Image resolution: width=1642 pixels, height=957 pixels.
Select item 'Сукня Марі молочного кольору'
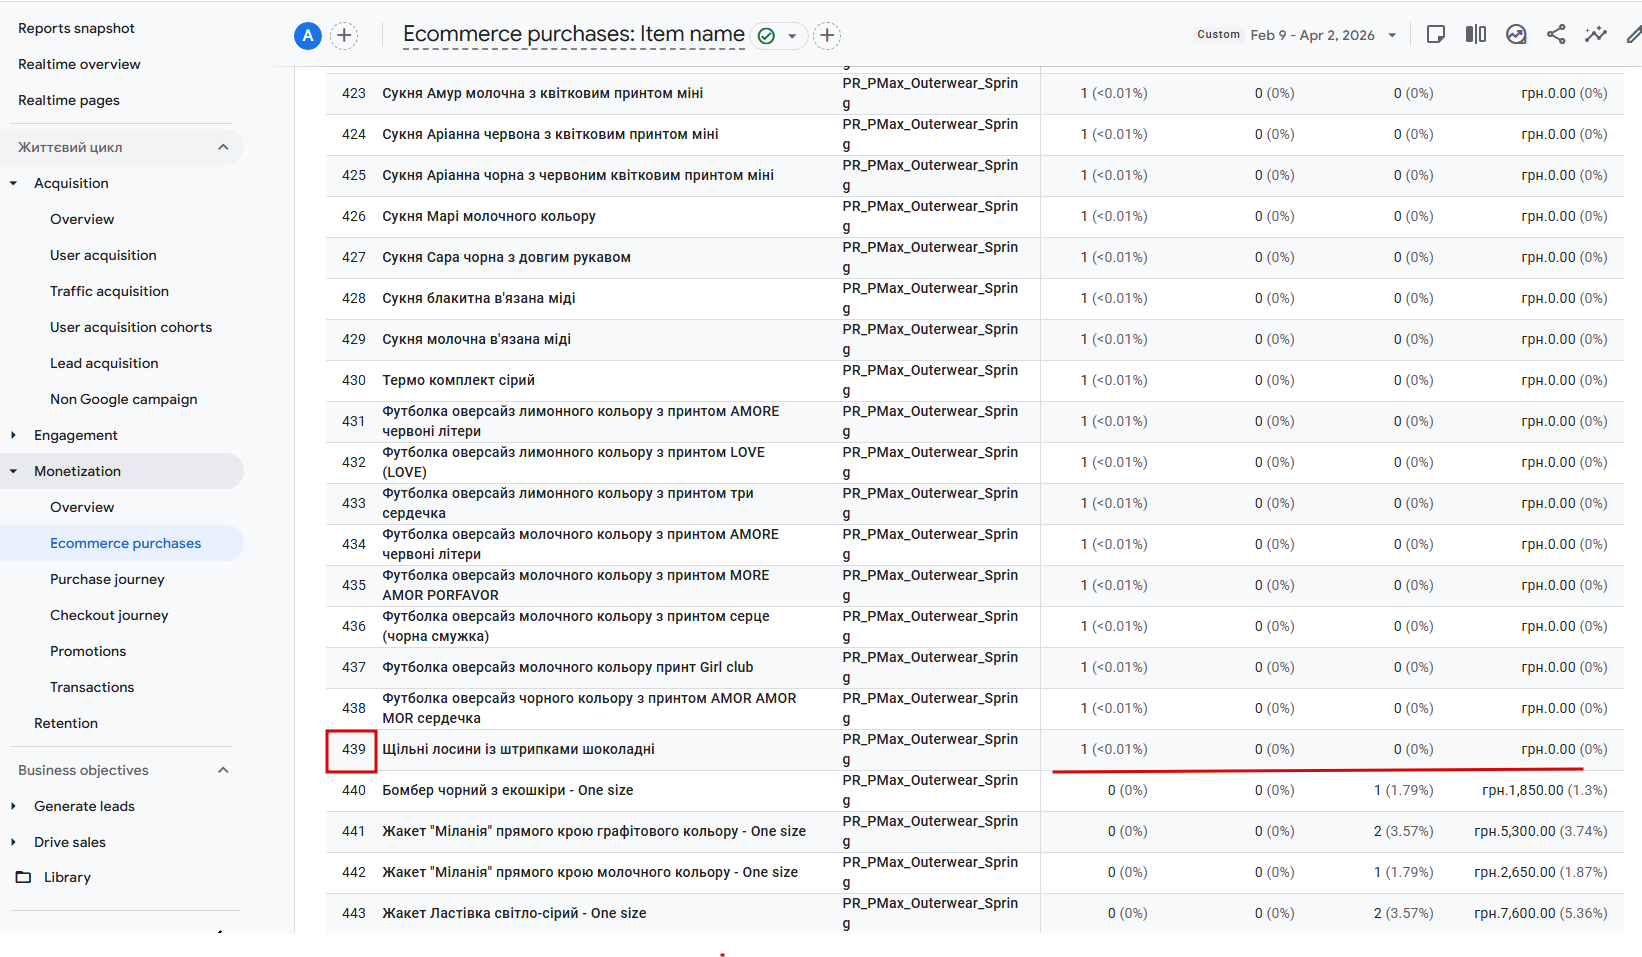tap(489, 216)
